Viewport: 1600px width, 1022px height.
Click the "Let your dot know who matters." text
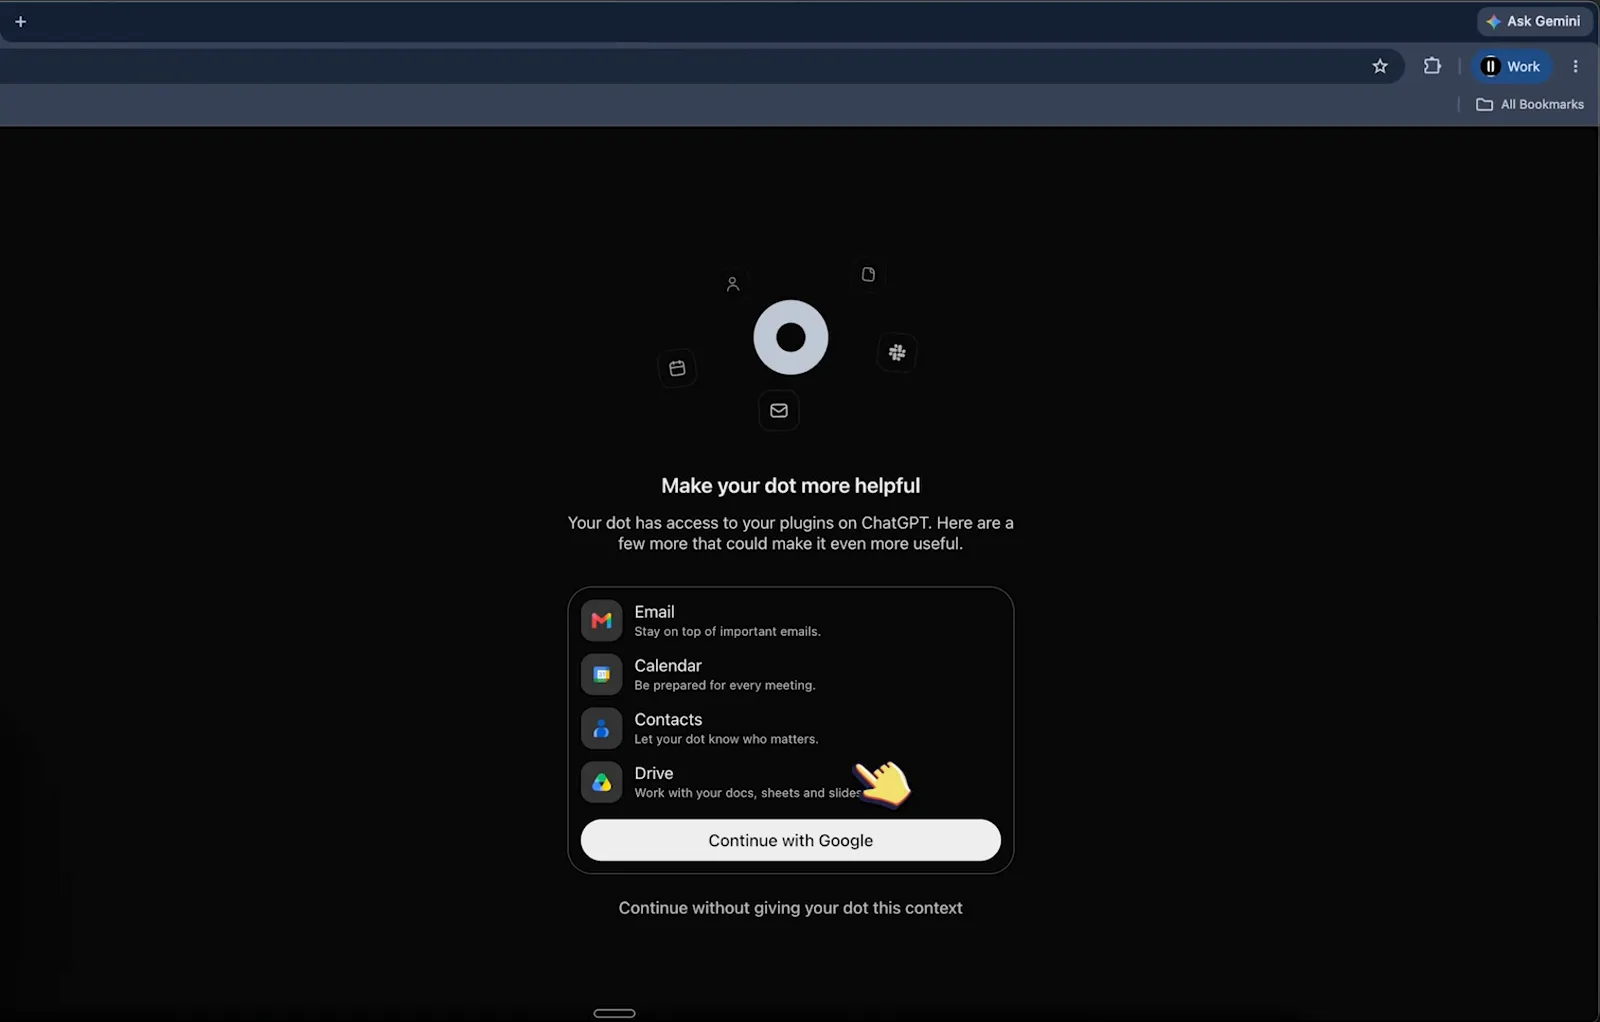[x=726, y=740]
